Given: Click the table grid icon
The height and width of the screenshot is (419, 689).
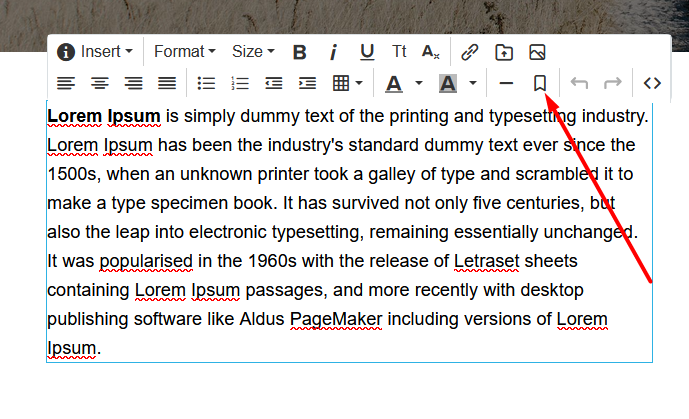Looking at the screenshot, I should coord(341,83).
